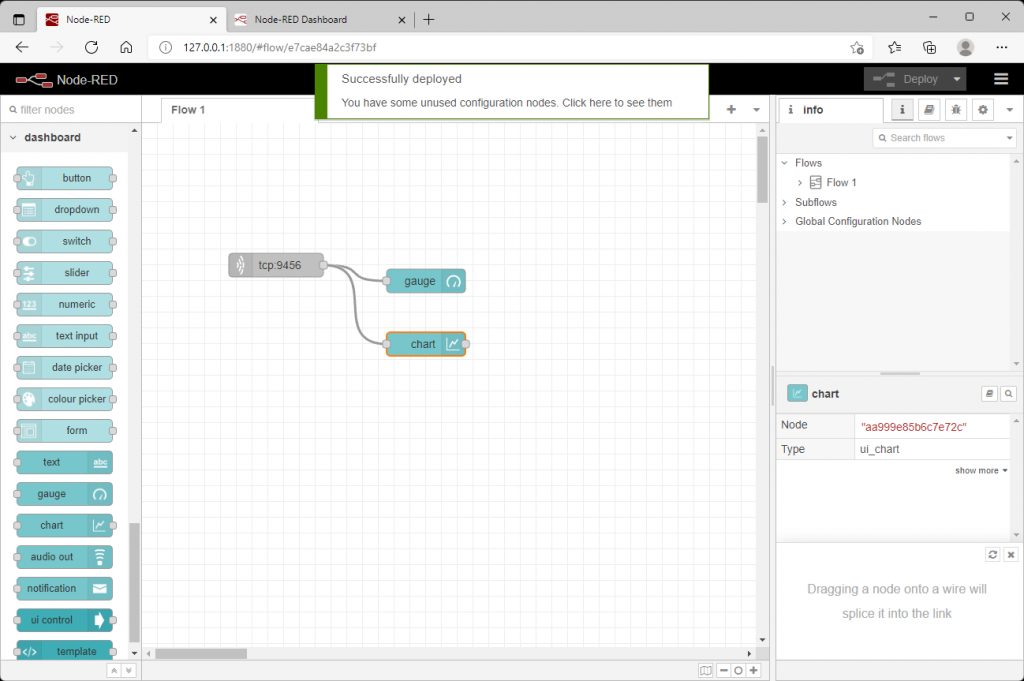Image resolution: width=1024 pixels, height=681 pixels.
Task: Add a new flow tab with plus icon
Action: [x=731, y=110]
